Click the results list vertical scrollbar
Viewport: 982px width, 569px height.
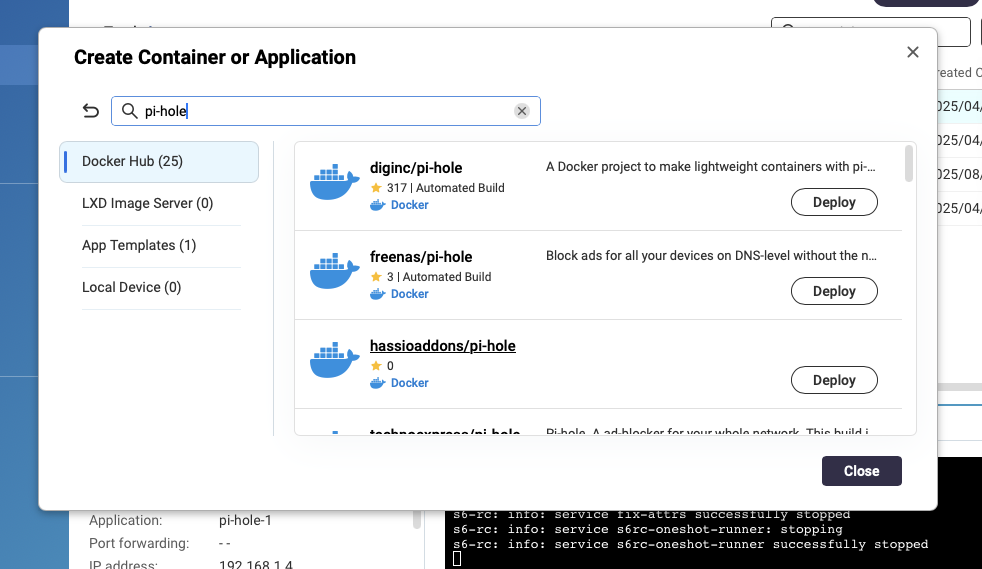(909, 164)
